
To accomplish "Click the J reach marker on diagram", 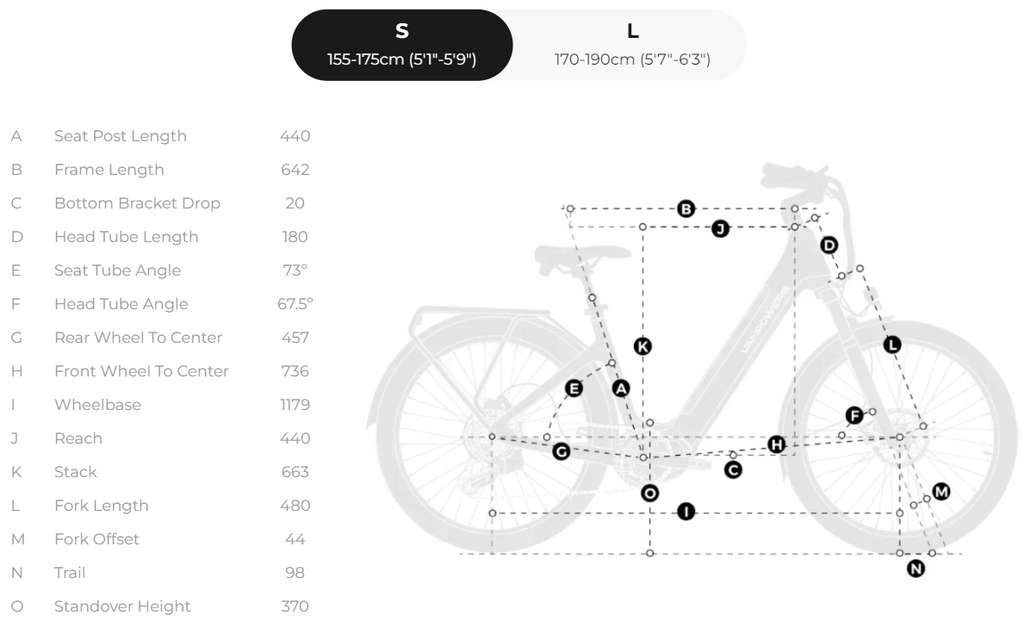I will 720,229.
